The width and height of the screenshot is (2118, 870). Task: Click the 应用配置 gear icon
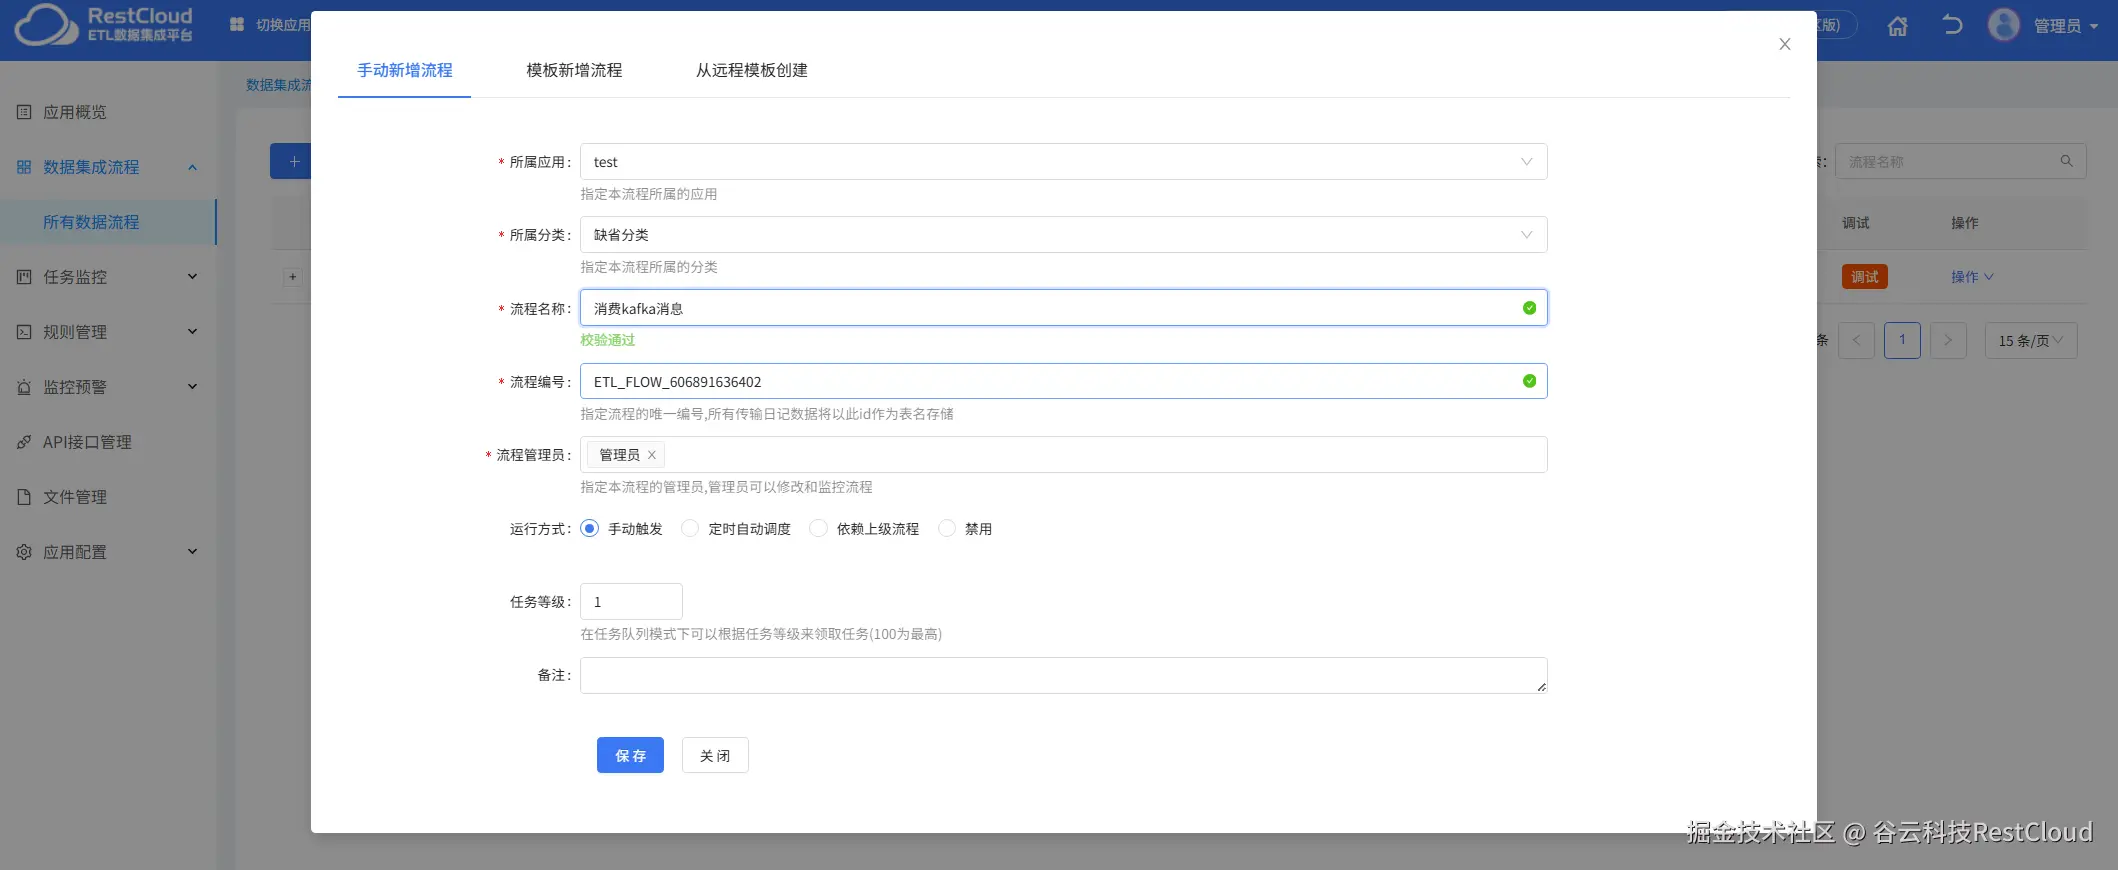pos(24,552)
